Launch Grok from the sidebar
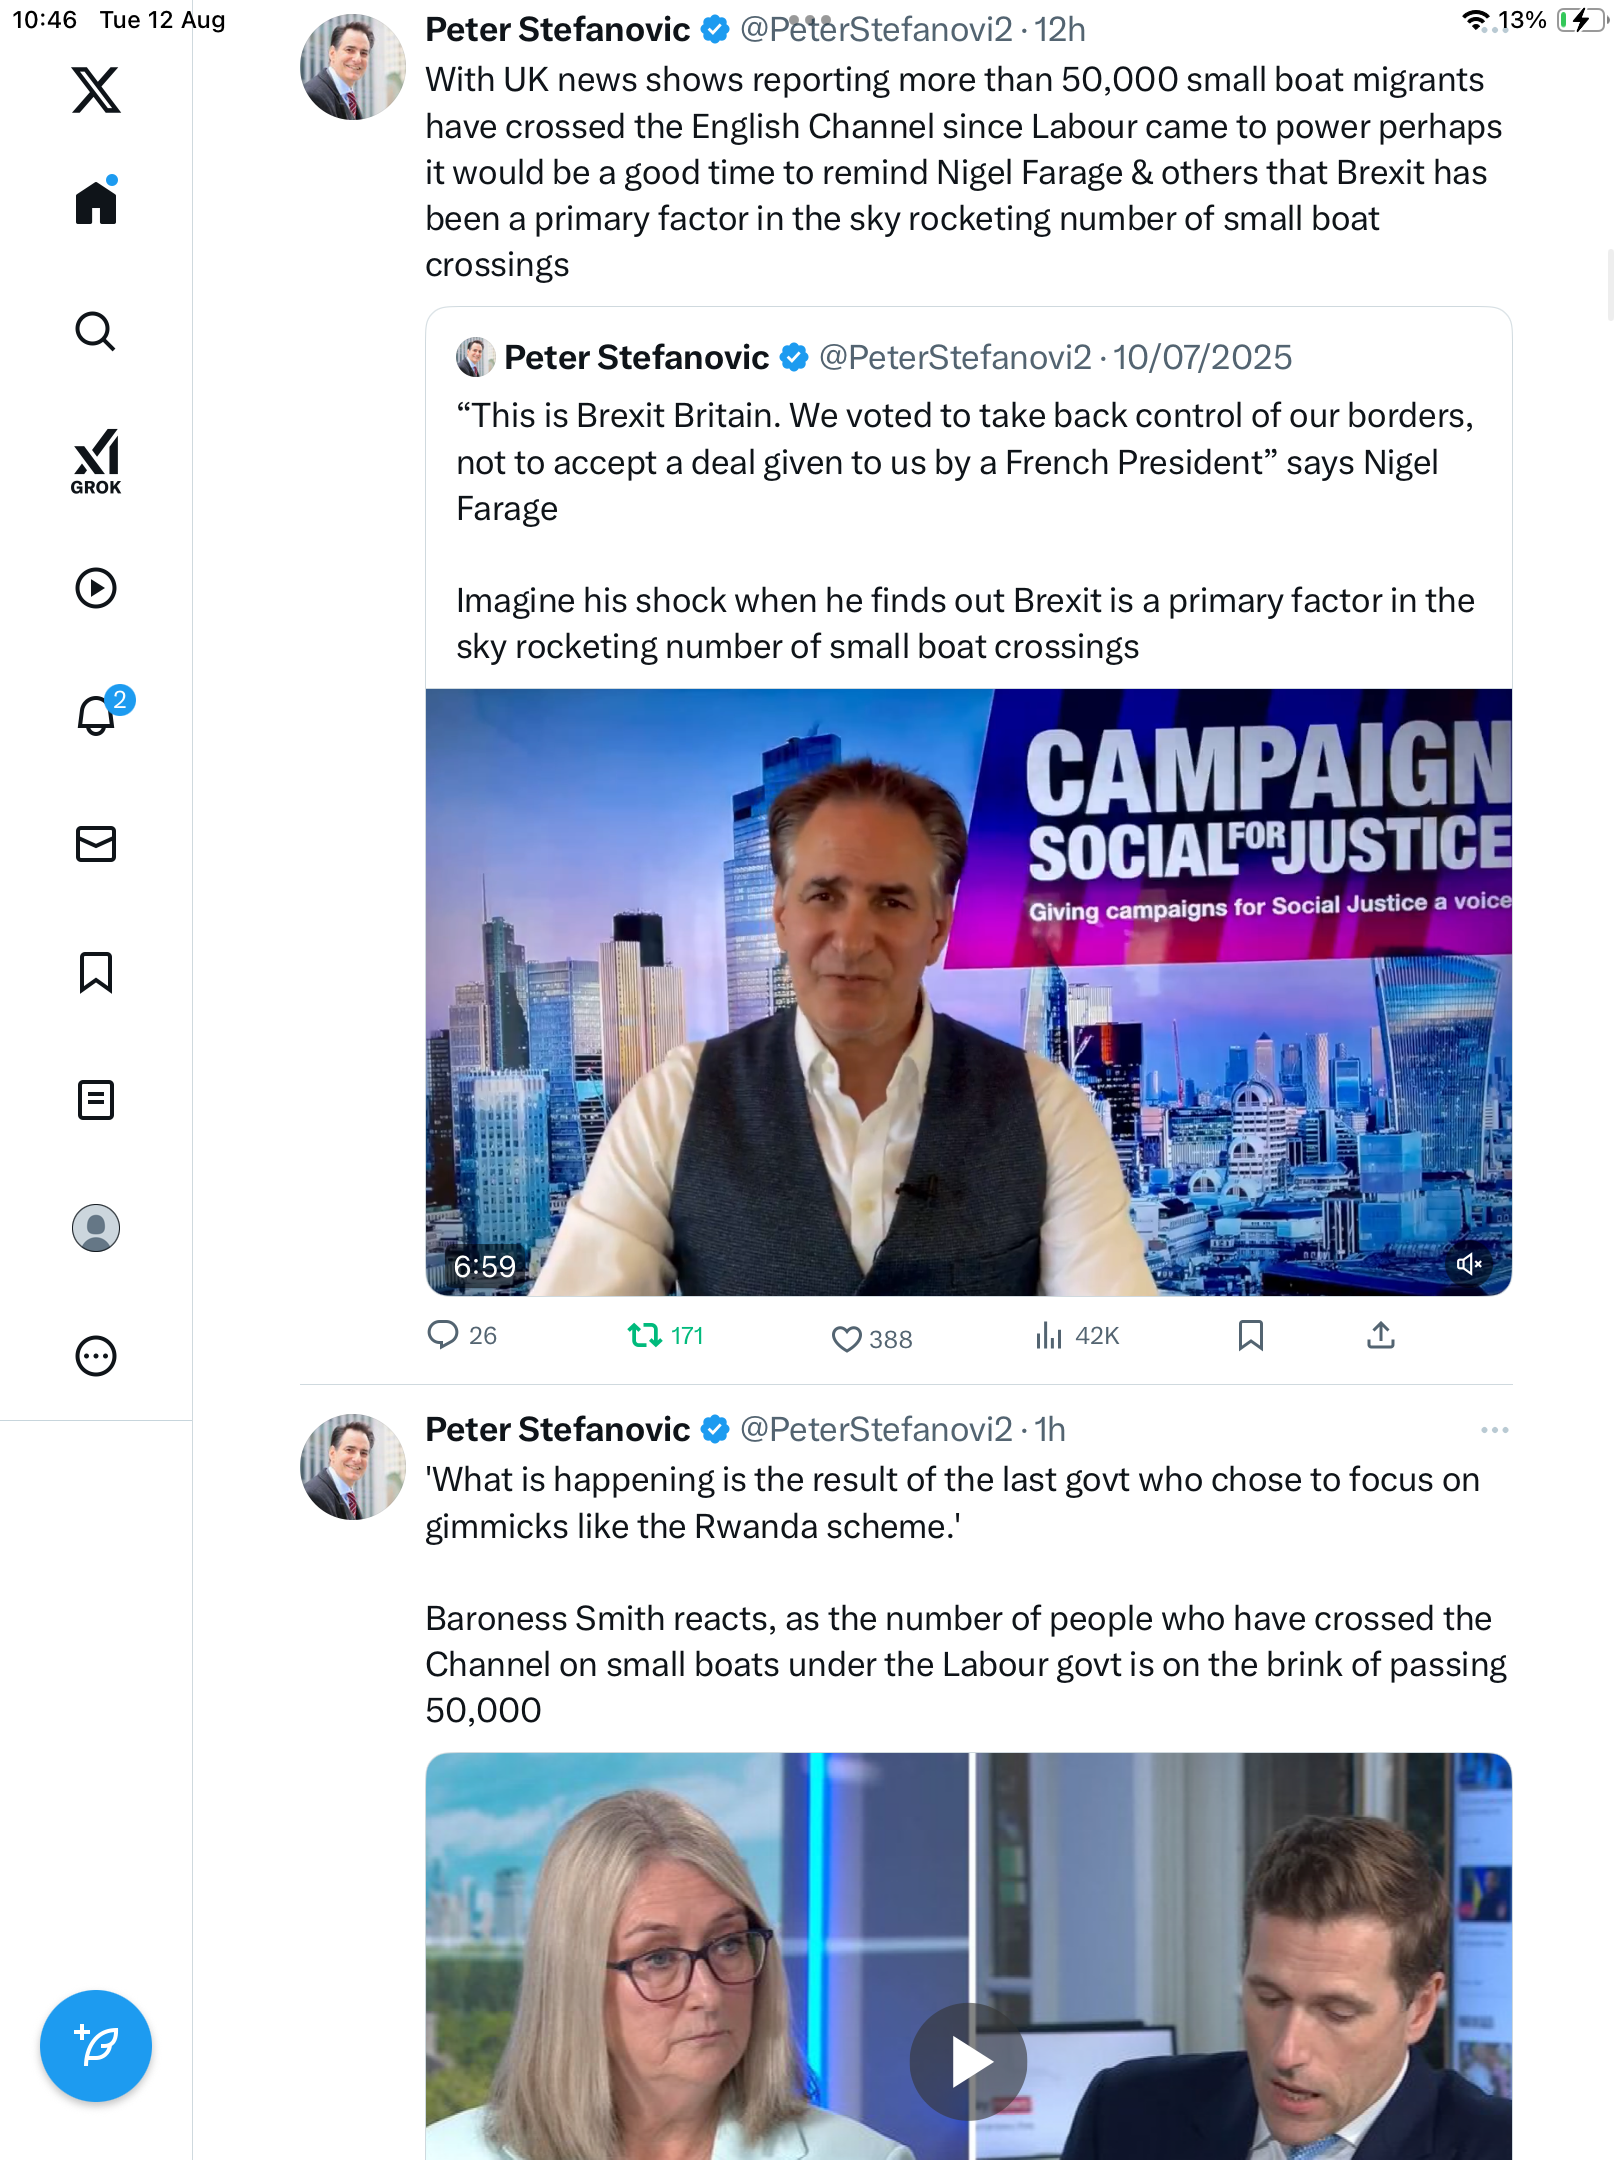1620x2160 pixels. tap(96, 461)
